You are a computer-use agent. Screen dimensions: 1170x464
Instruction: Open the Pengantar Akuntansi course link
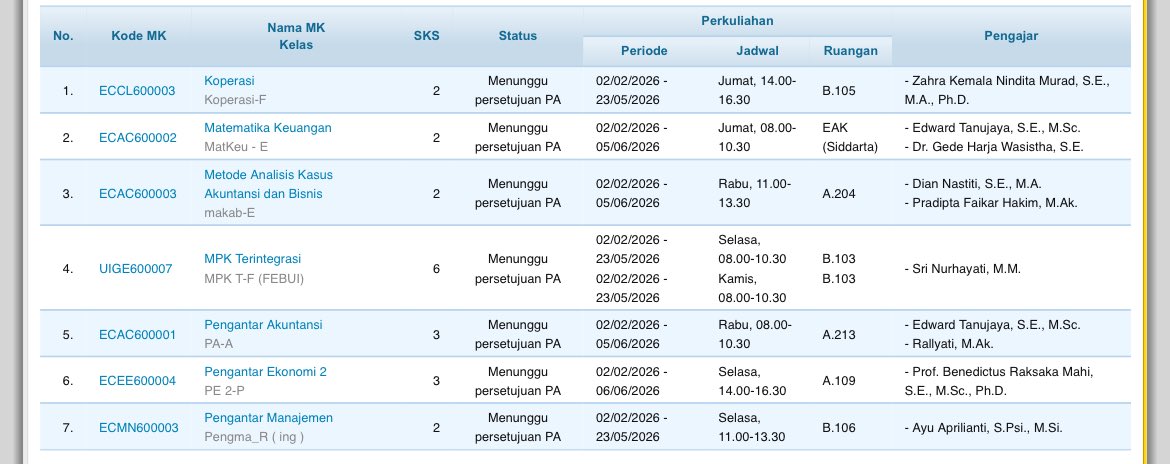click(x=263, y=325)
